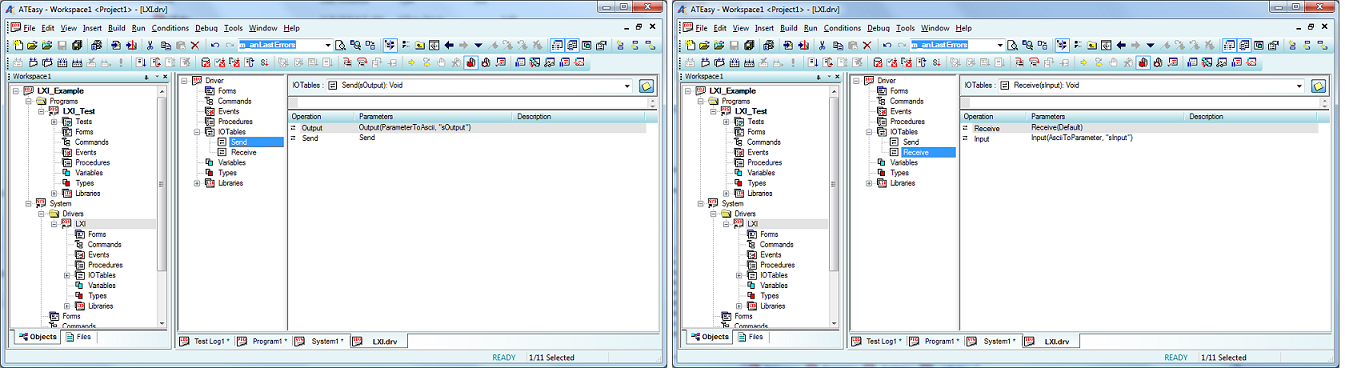
Task: Expand the Libraries node in the left window's driver tree
Action: point(196,183)
